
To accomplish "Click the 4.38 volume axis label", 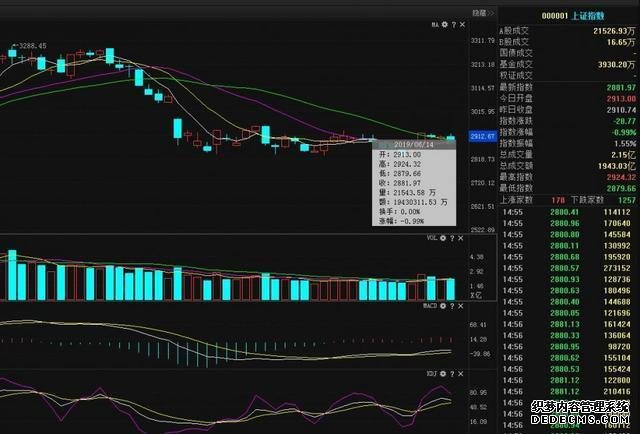I will pyautogui.click(x=477, y=257).
